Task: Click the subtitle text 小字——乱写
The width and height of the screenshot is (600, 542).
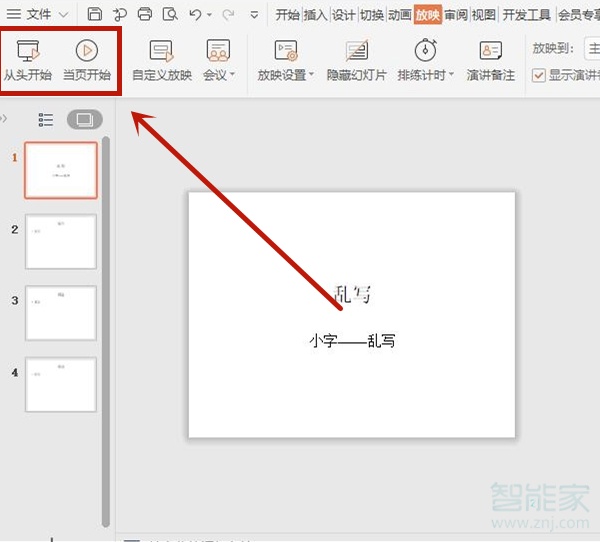Action: (352, 341)
